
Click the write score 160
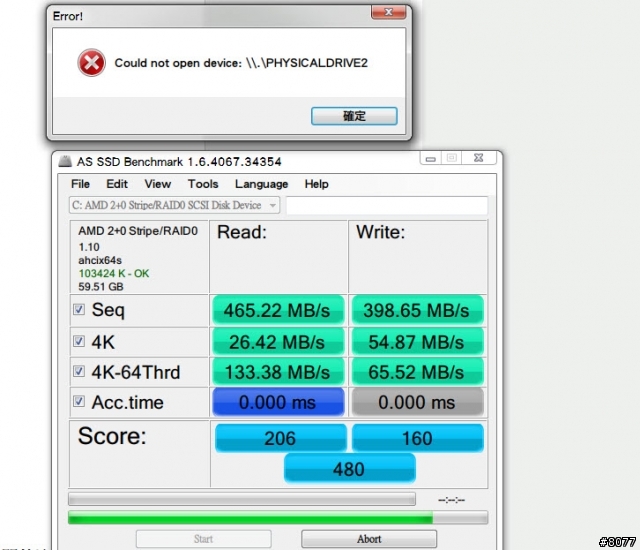[x=418, y=438]
